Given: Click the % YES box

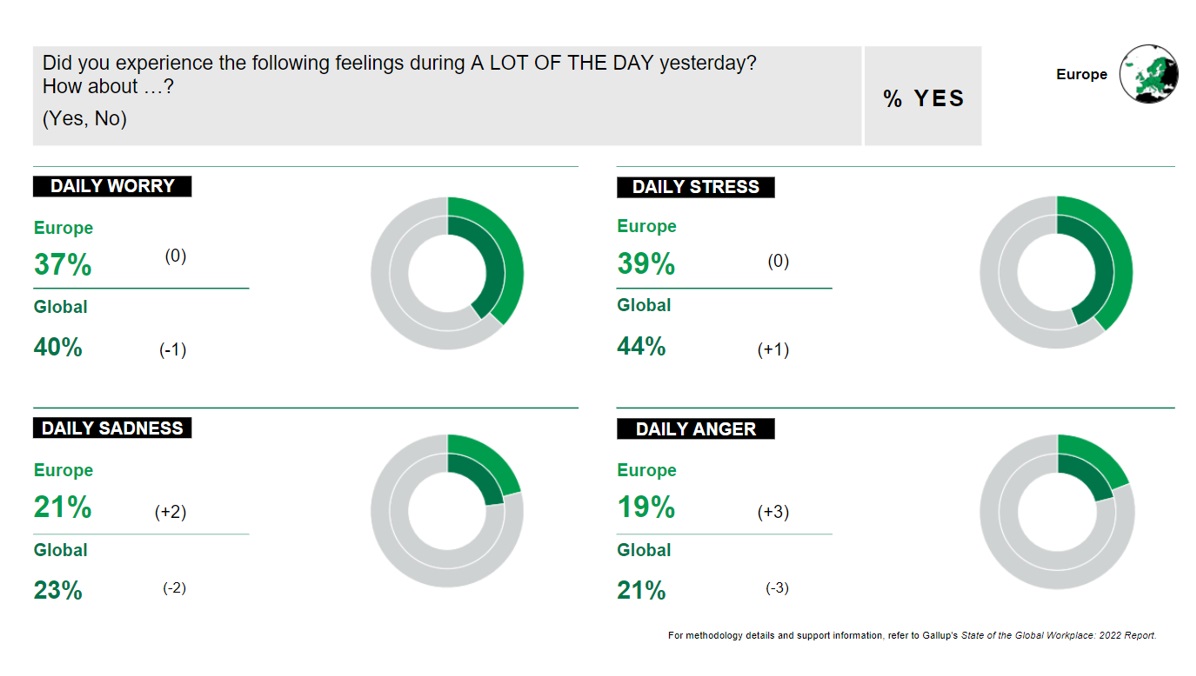Looking at the screenshot, I should (x=923, y=97).
